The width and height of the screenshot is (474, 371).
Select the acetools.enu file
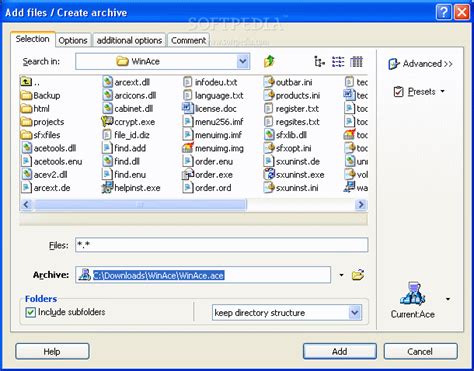point(52,162)
